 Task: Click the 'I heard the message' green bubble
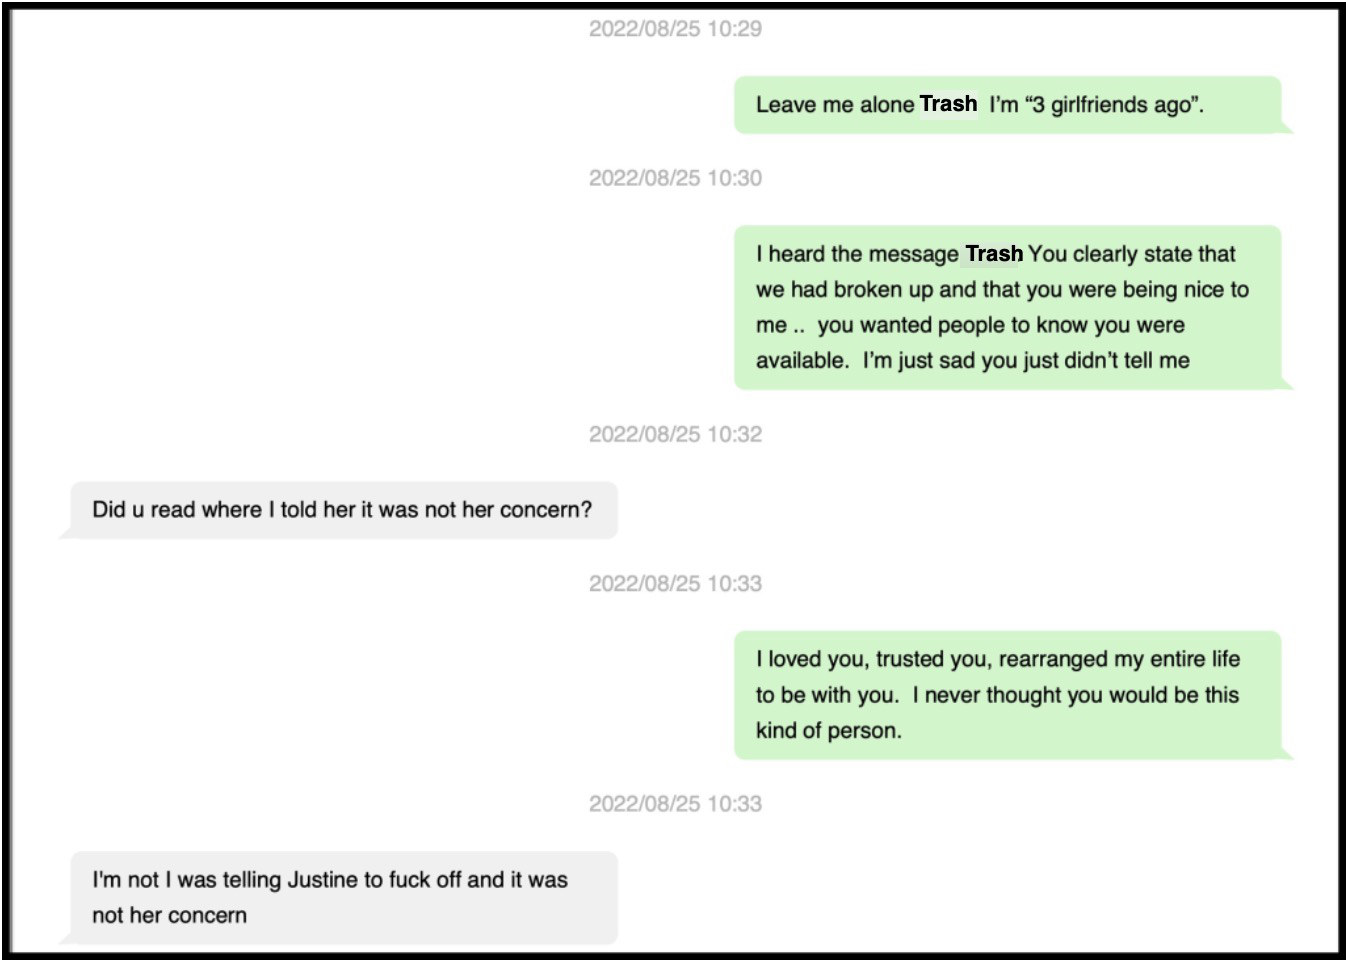point(1007,307)
